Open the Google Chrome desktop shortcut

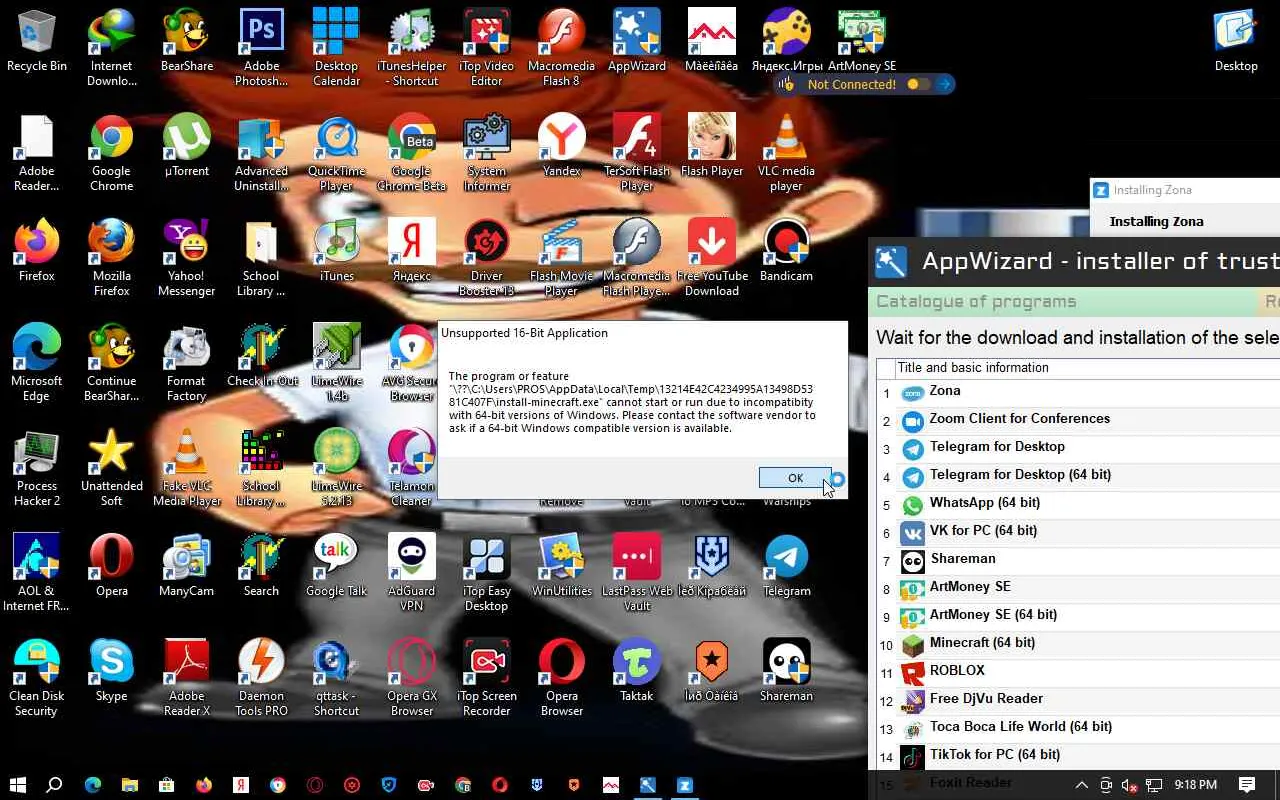click(112, 153)
